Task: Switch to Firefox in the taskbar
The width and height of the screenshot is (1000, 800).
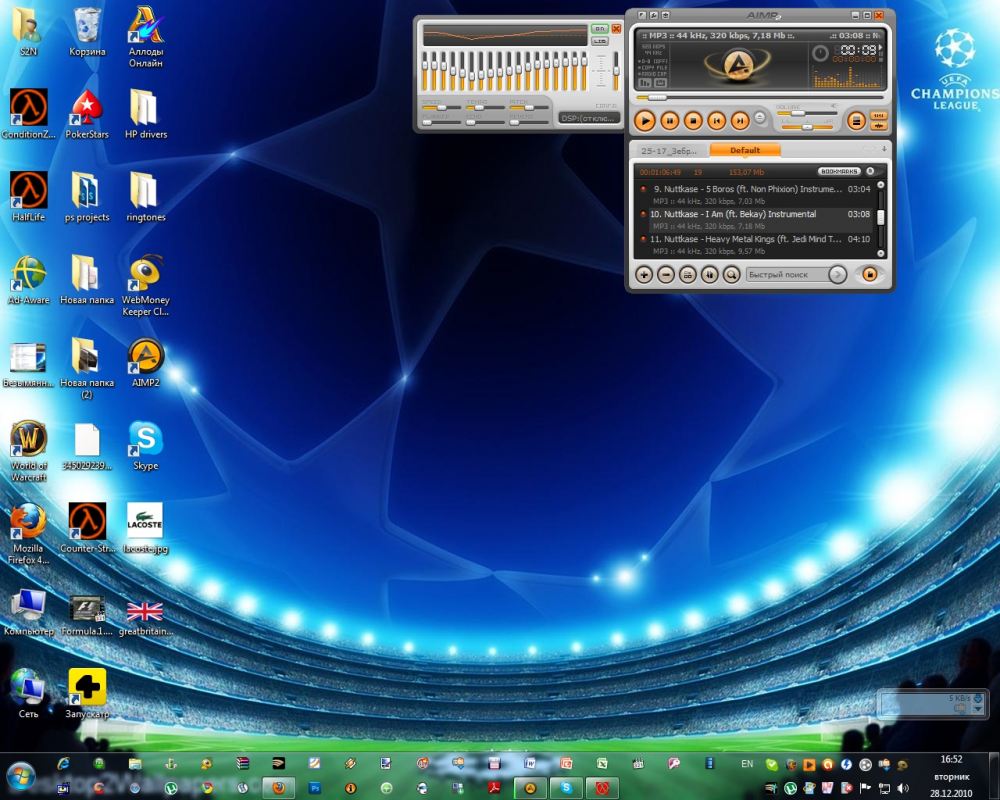Action: (x=279, y=788)
